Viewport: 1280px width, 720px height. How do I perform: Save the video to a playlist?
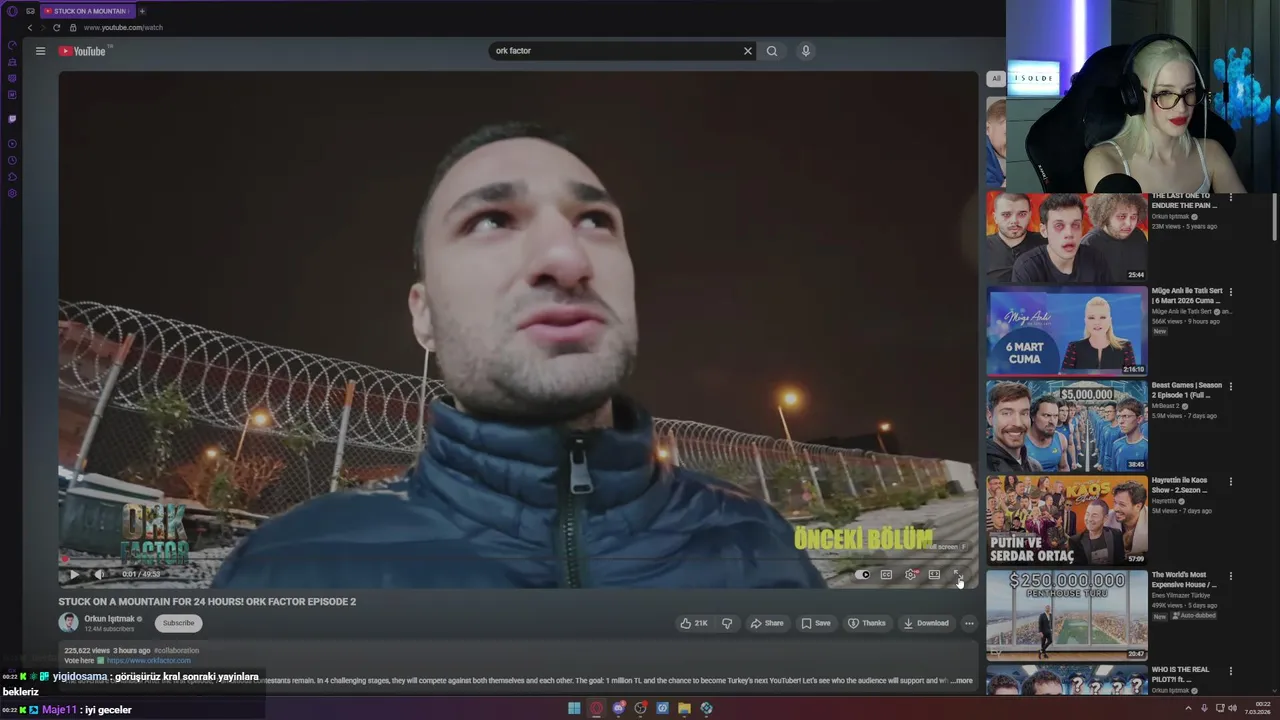pos(816,623)
